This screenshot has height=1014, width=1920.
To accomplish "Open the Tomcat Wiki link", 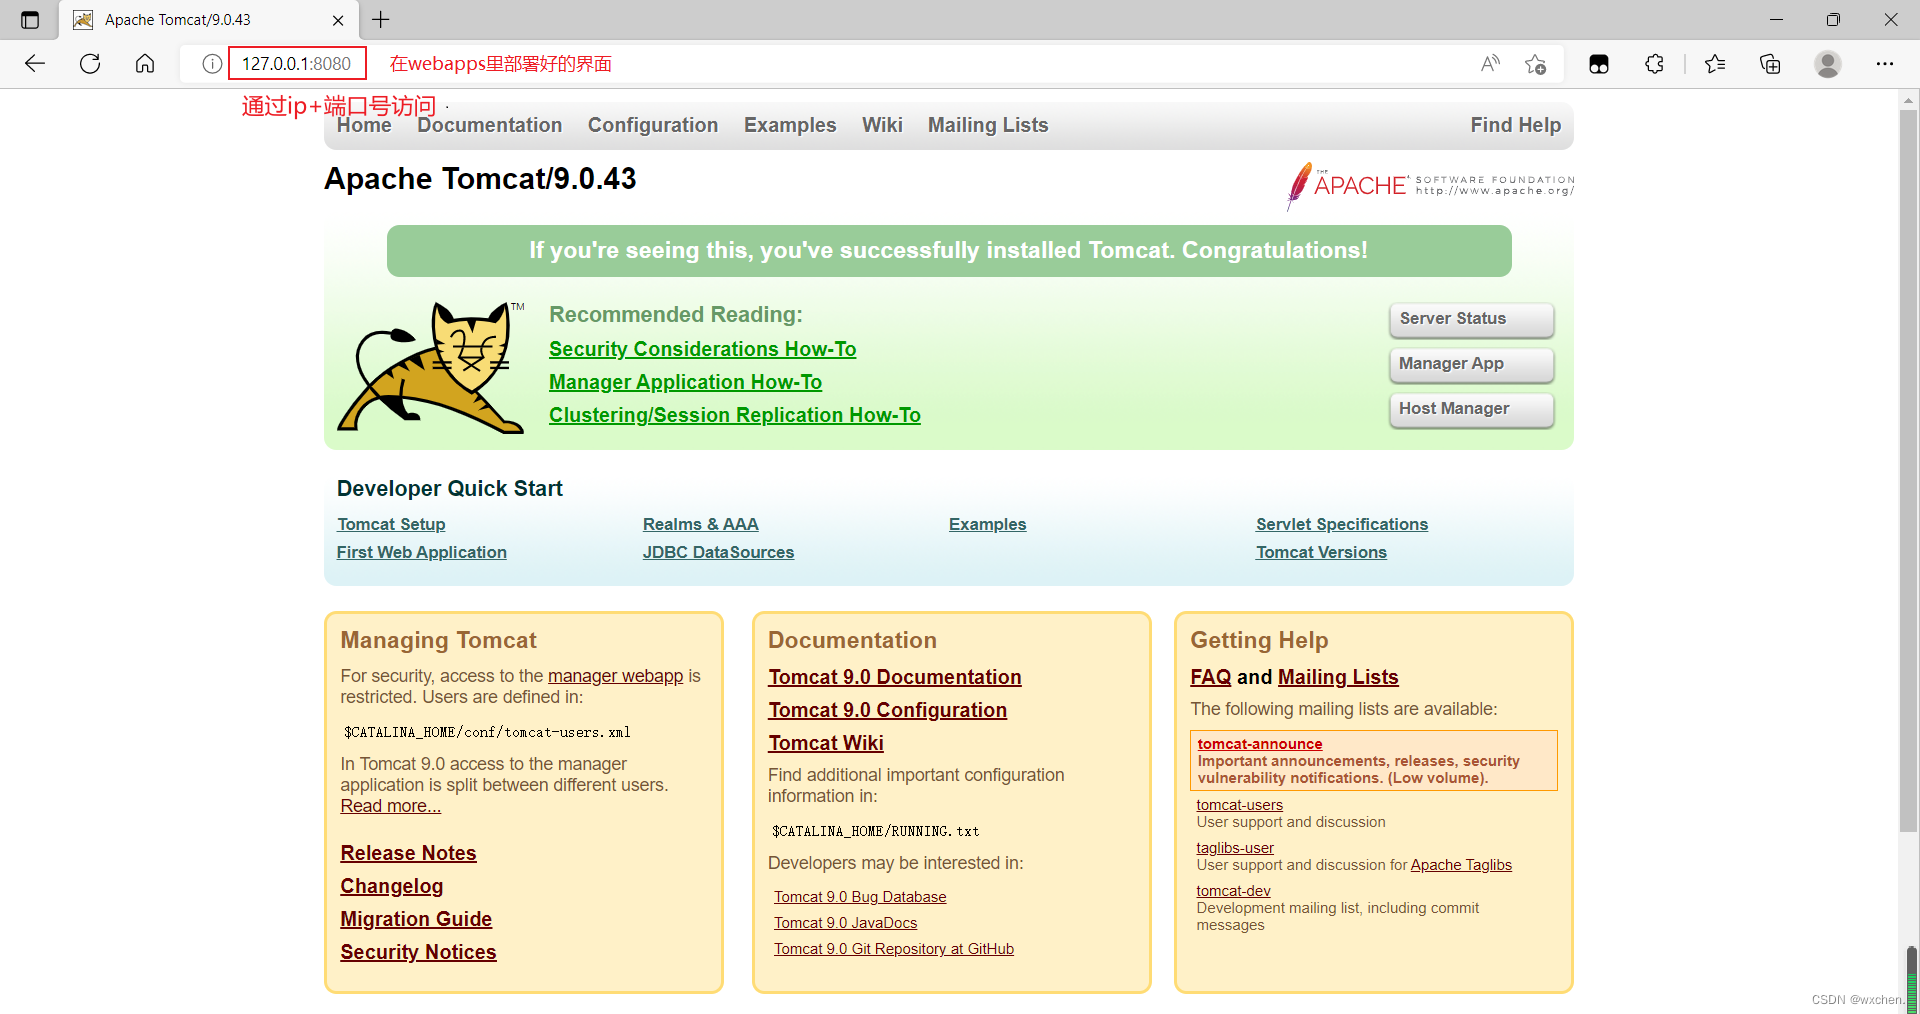I will [x=826, y=743].
